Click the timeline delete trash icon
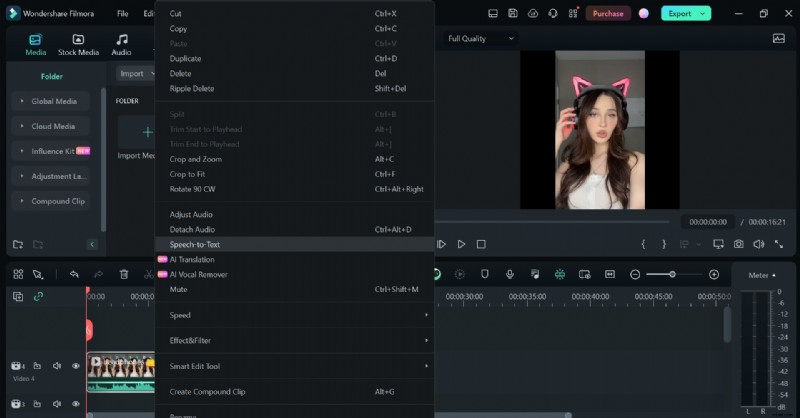The width and height of the screenshot is (800, 418). (x=124, y=275)
